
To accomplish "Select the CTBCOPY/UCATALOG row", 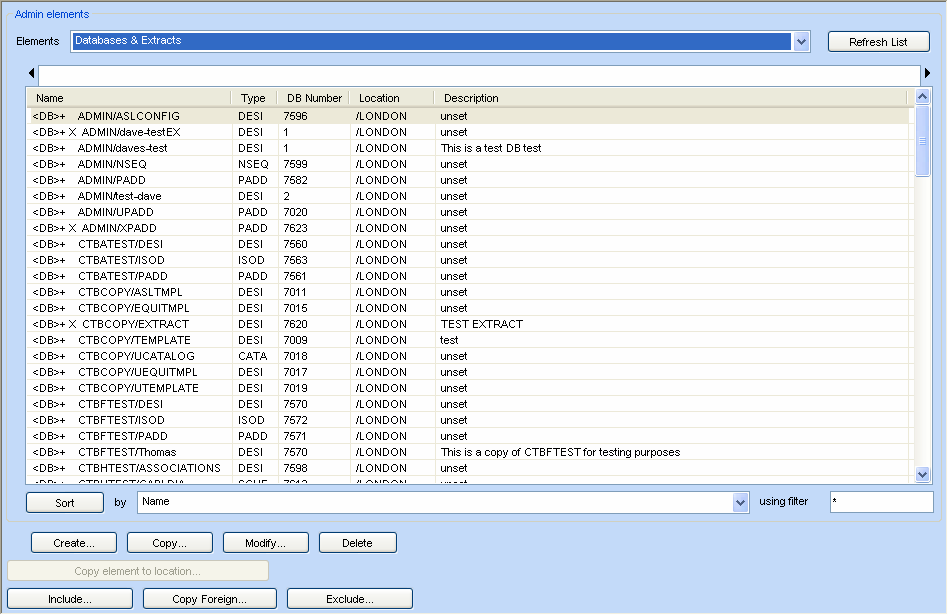I will coord(469,356).
